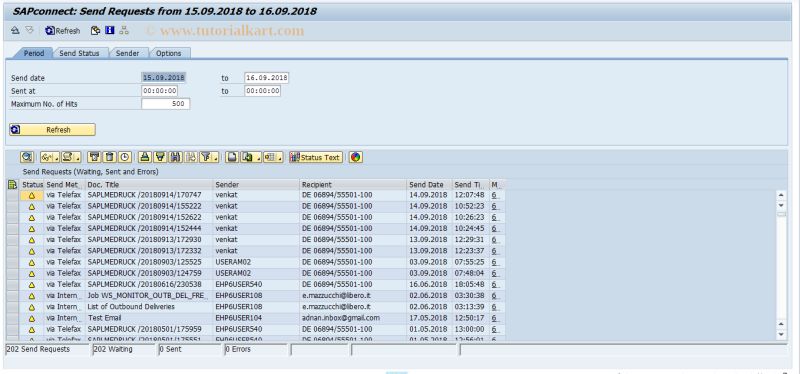Click the Status Text button
The height and width of the screenshot is (374, 800).
(315, 157)
